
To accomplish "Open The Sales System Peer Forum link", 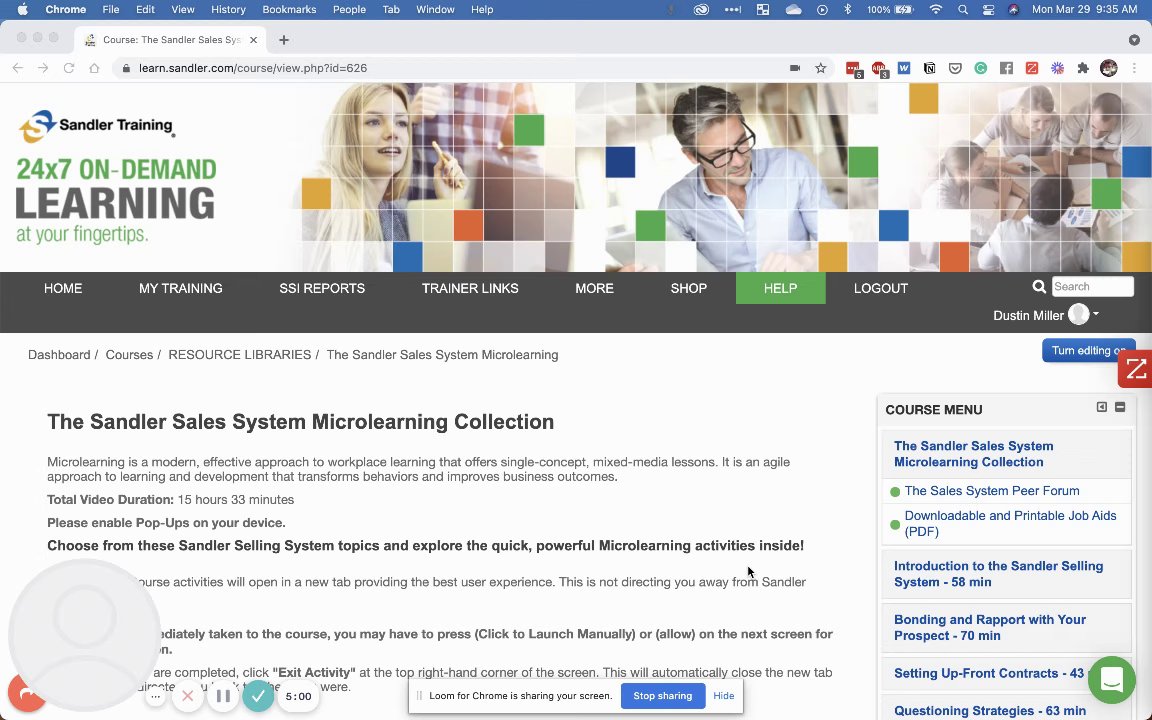I will [x=992, y=491].
